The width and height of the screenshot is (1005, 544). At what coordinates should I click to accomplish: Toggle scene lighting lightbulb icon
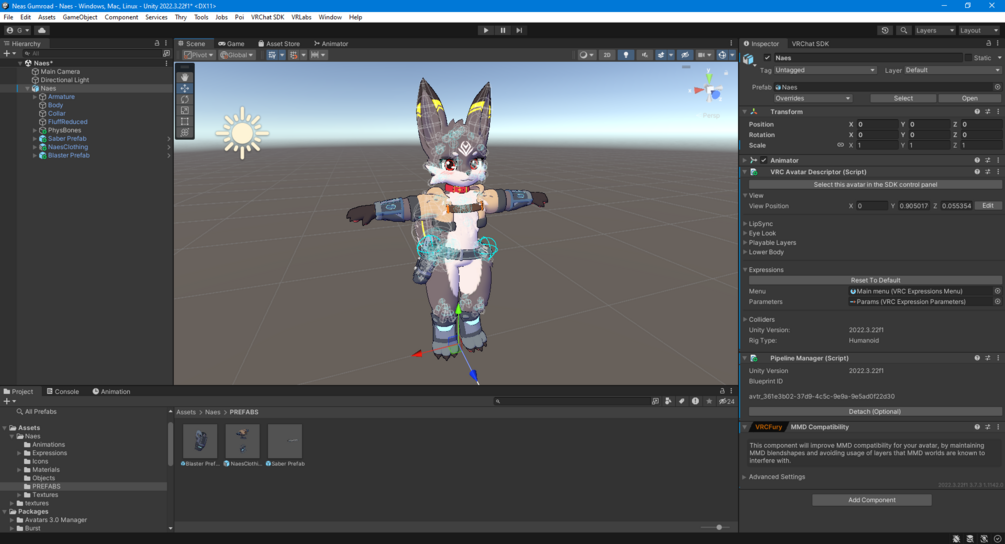[626, 55]
